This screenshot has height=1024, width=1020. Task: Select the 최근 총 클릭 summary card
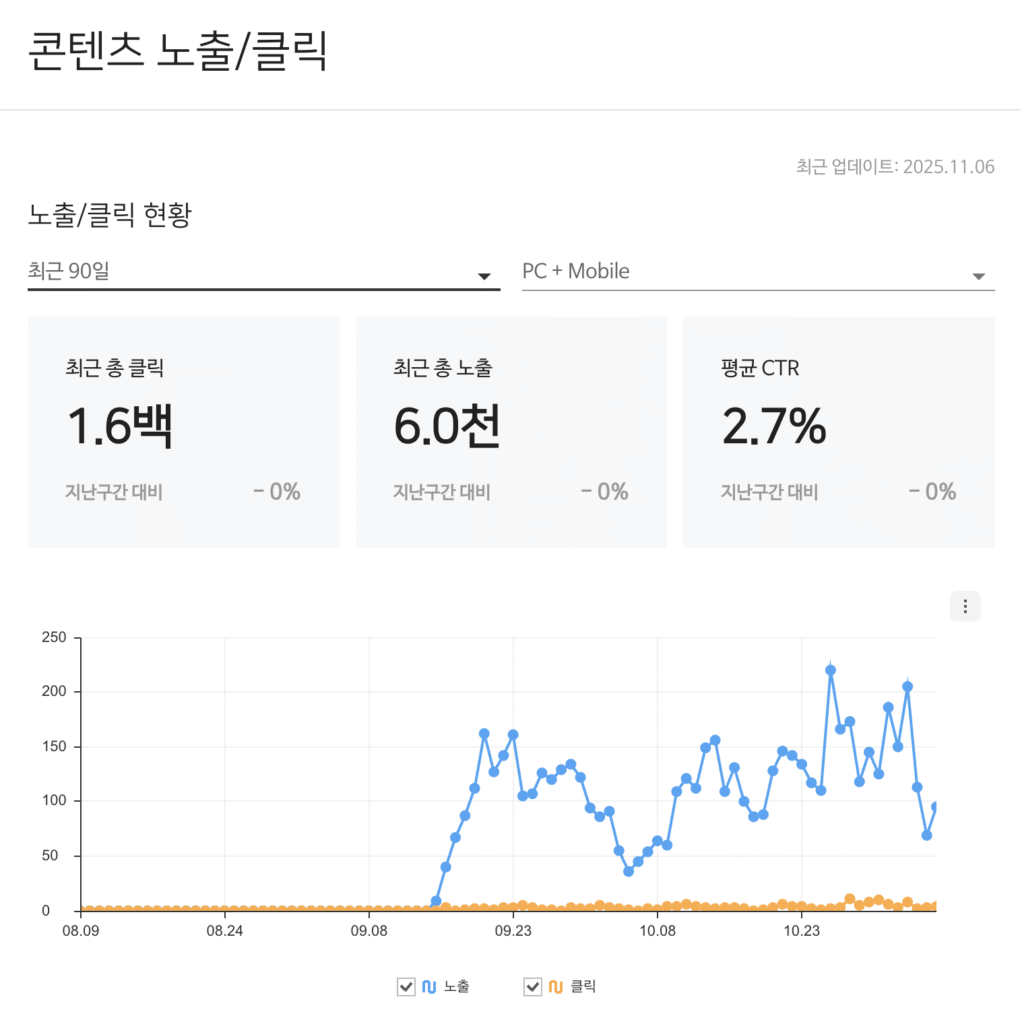[x=183, y=432]
